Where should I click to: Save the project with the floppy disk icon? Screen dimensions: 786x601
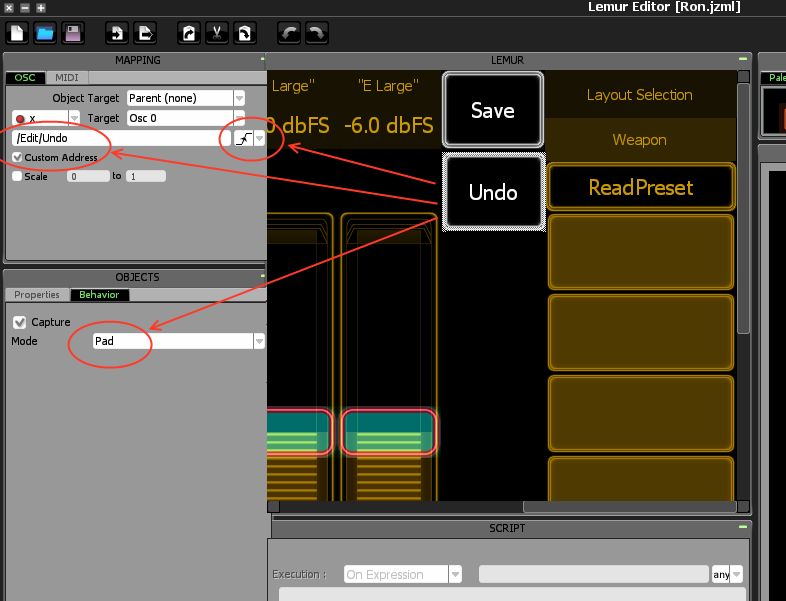(73, 34)
